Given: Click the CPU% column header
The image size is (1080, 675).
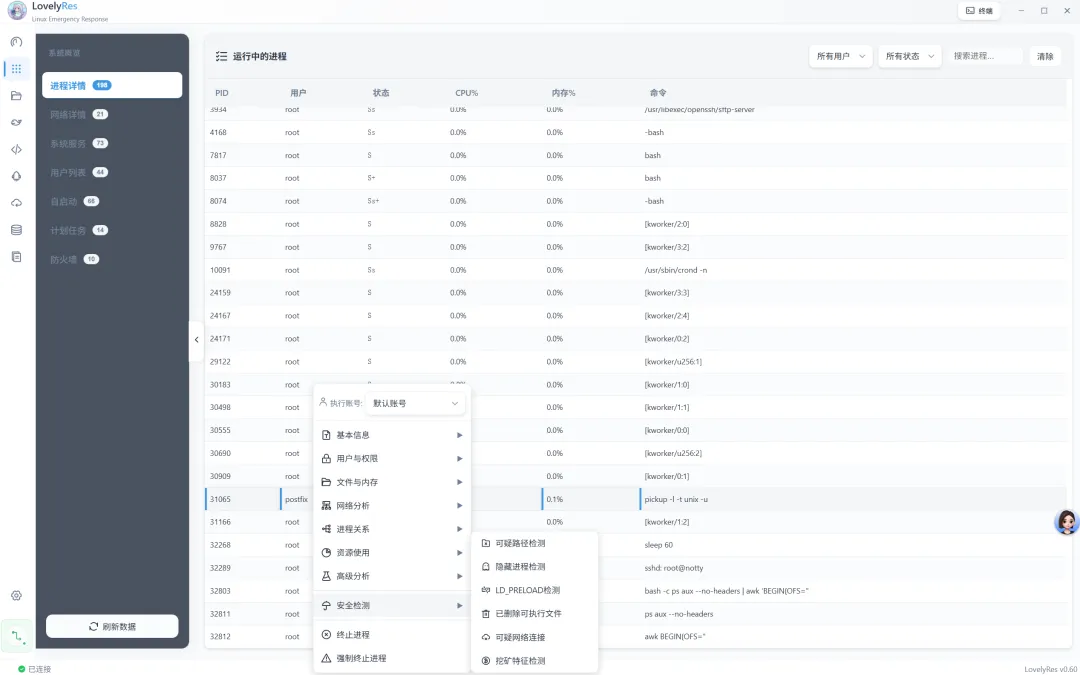Looking at the screenshot, I should tap(466, 93).
